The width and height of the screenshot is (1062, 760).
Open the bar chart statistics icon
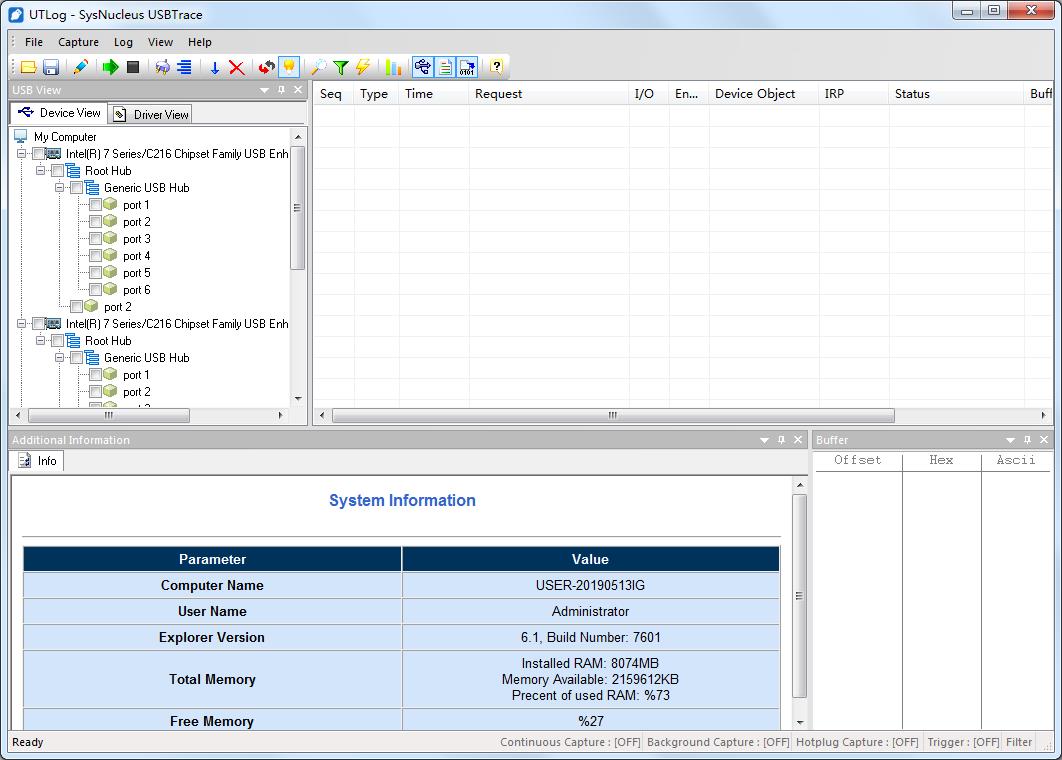393,67
